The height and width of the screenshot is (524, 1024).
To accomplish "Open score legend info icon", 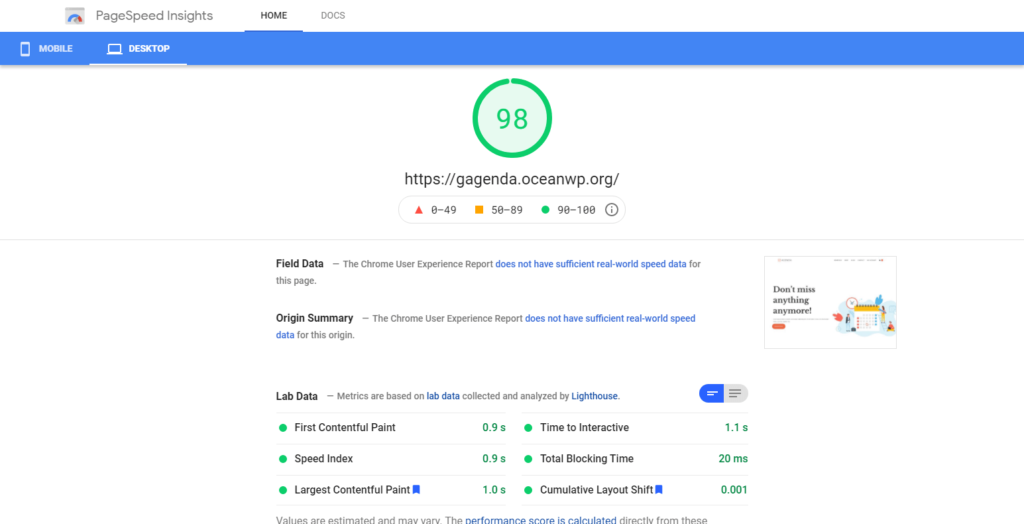I will 611,210.
